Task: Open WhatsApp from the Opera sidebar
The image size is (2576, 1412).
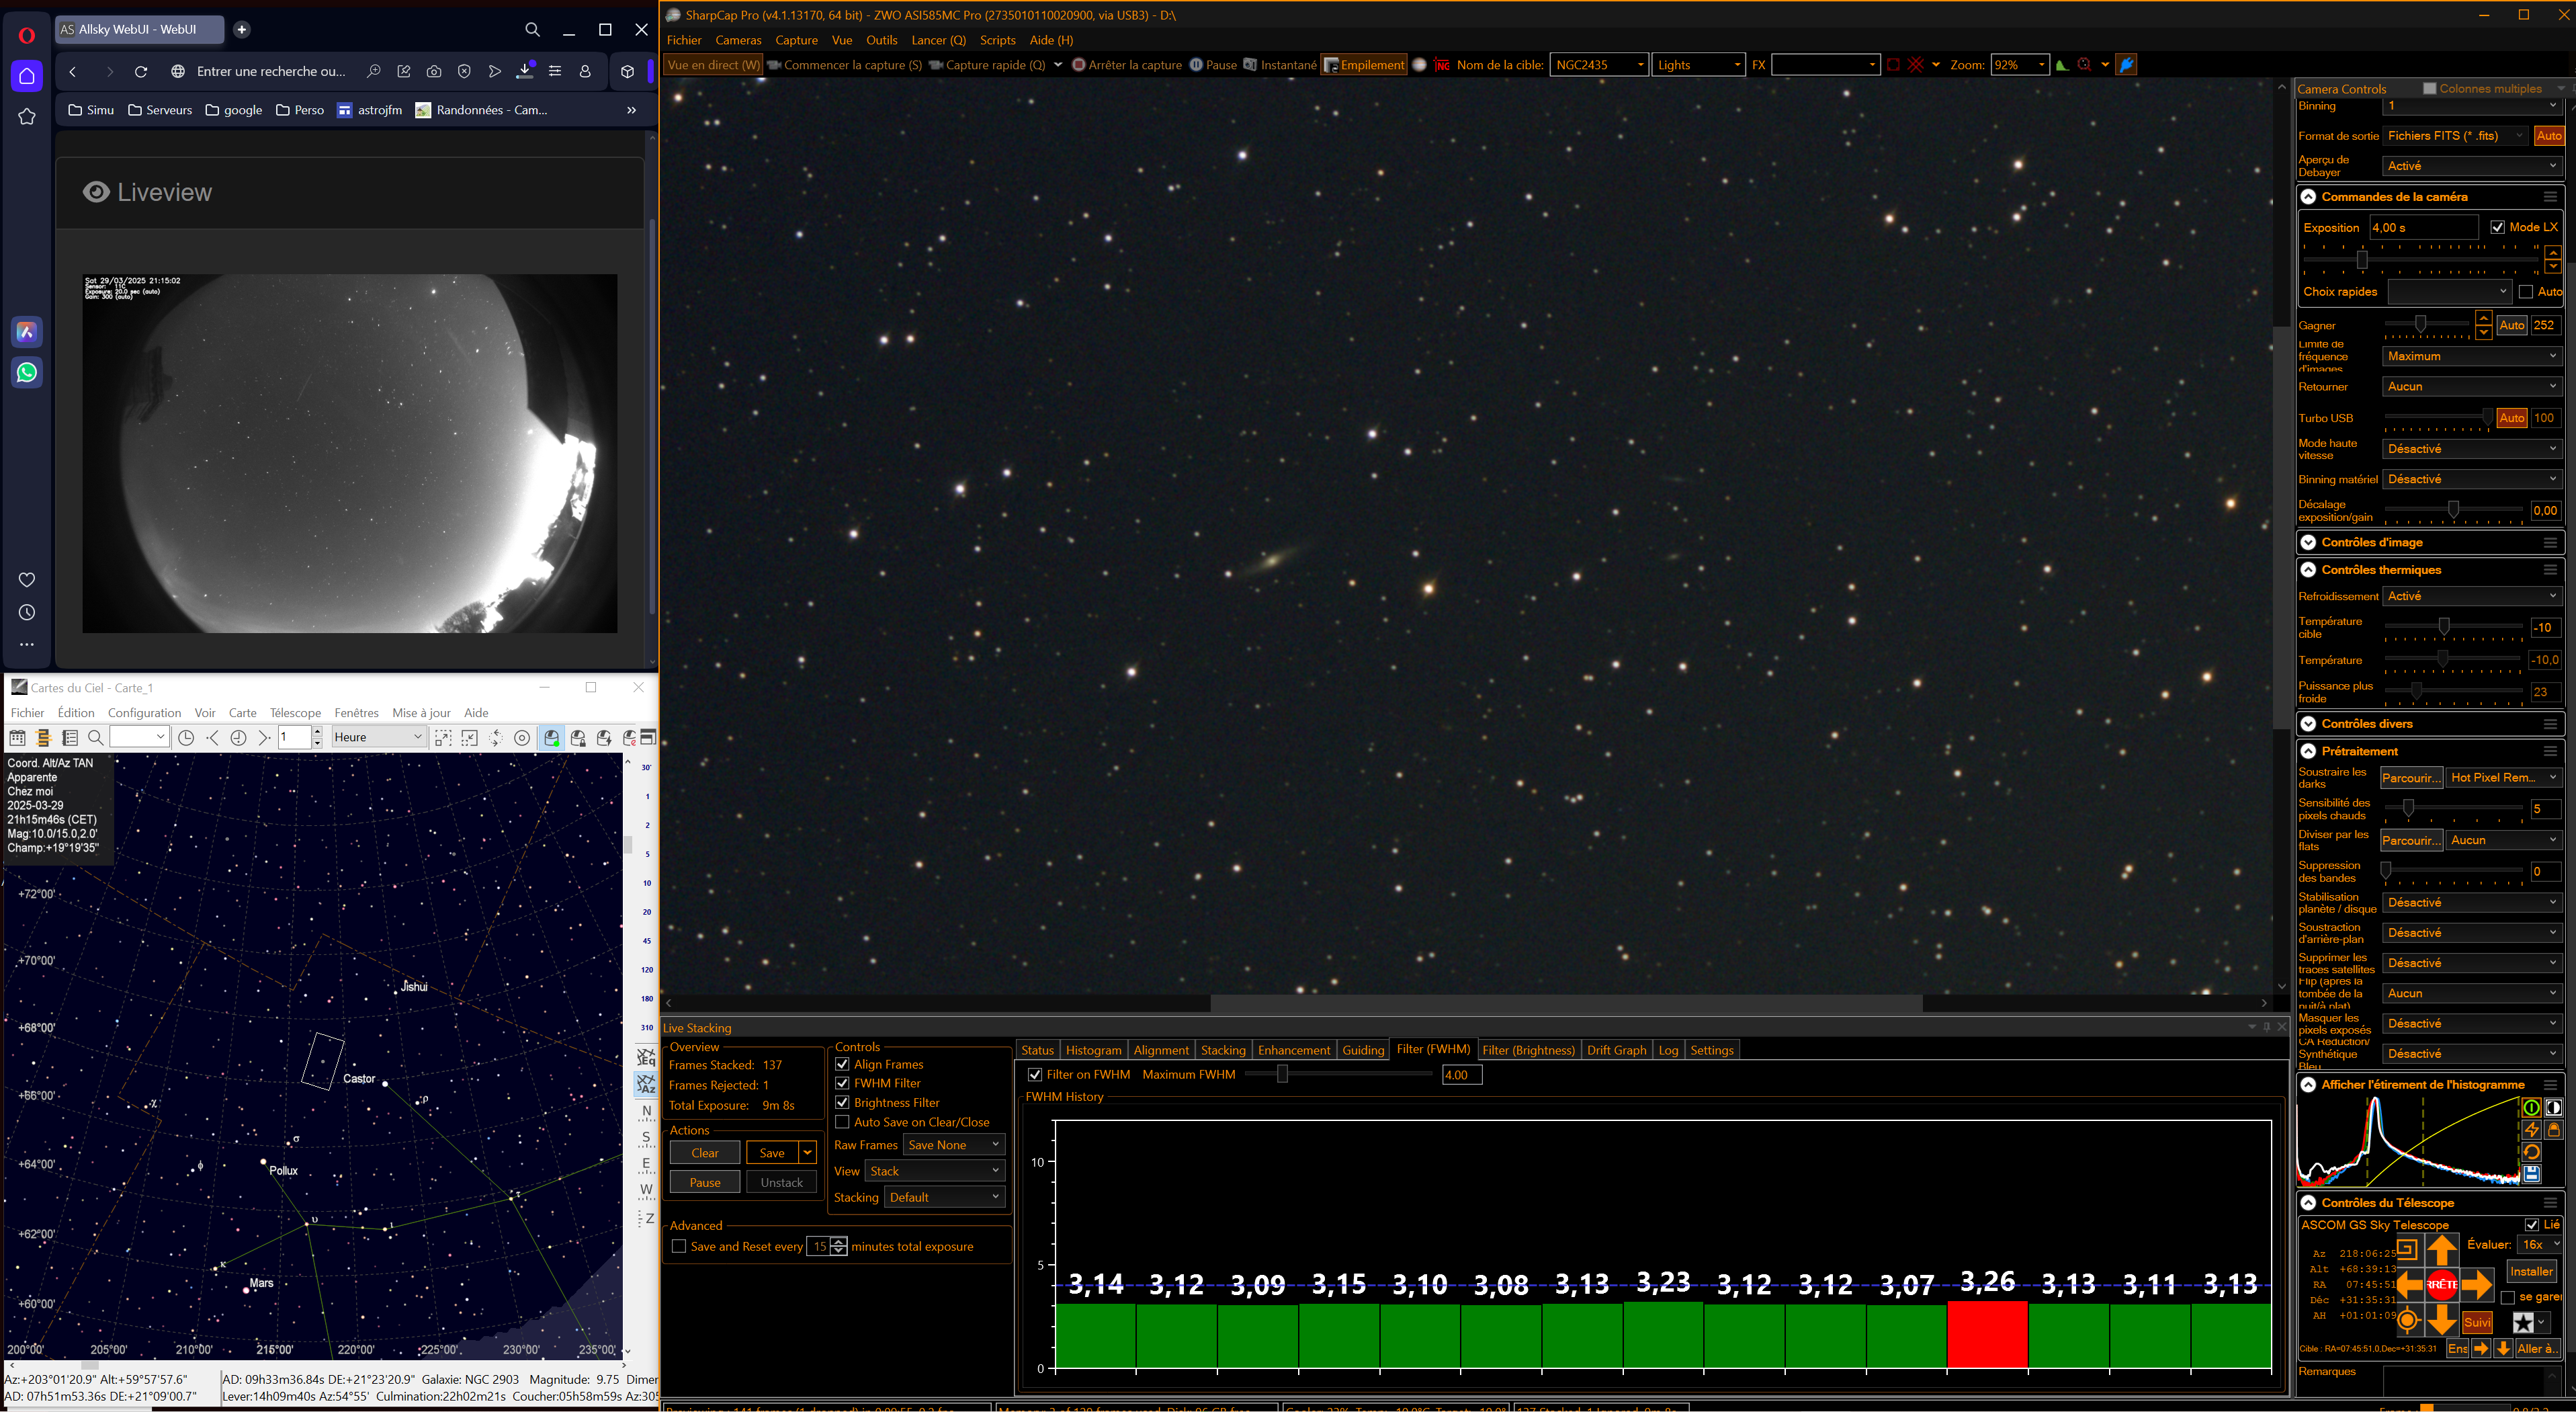Action: pyautogui.click(x=27, y=372)
